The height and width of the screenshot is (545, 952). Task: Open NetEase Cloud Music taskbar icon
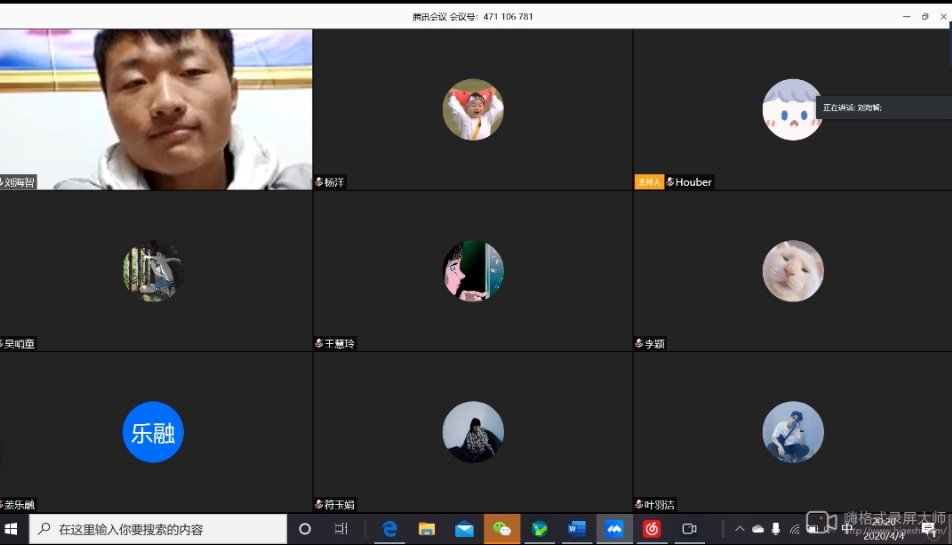[652, 529]
